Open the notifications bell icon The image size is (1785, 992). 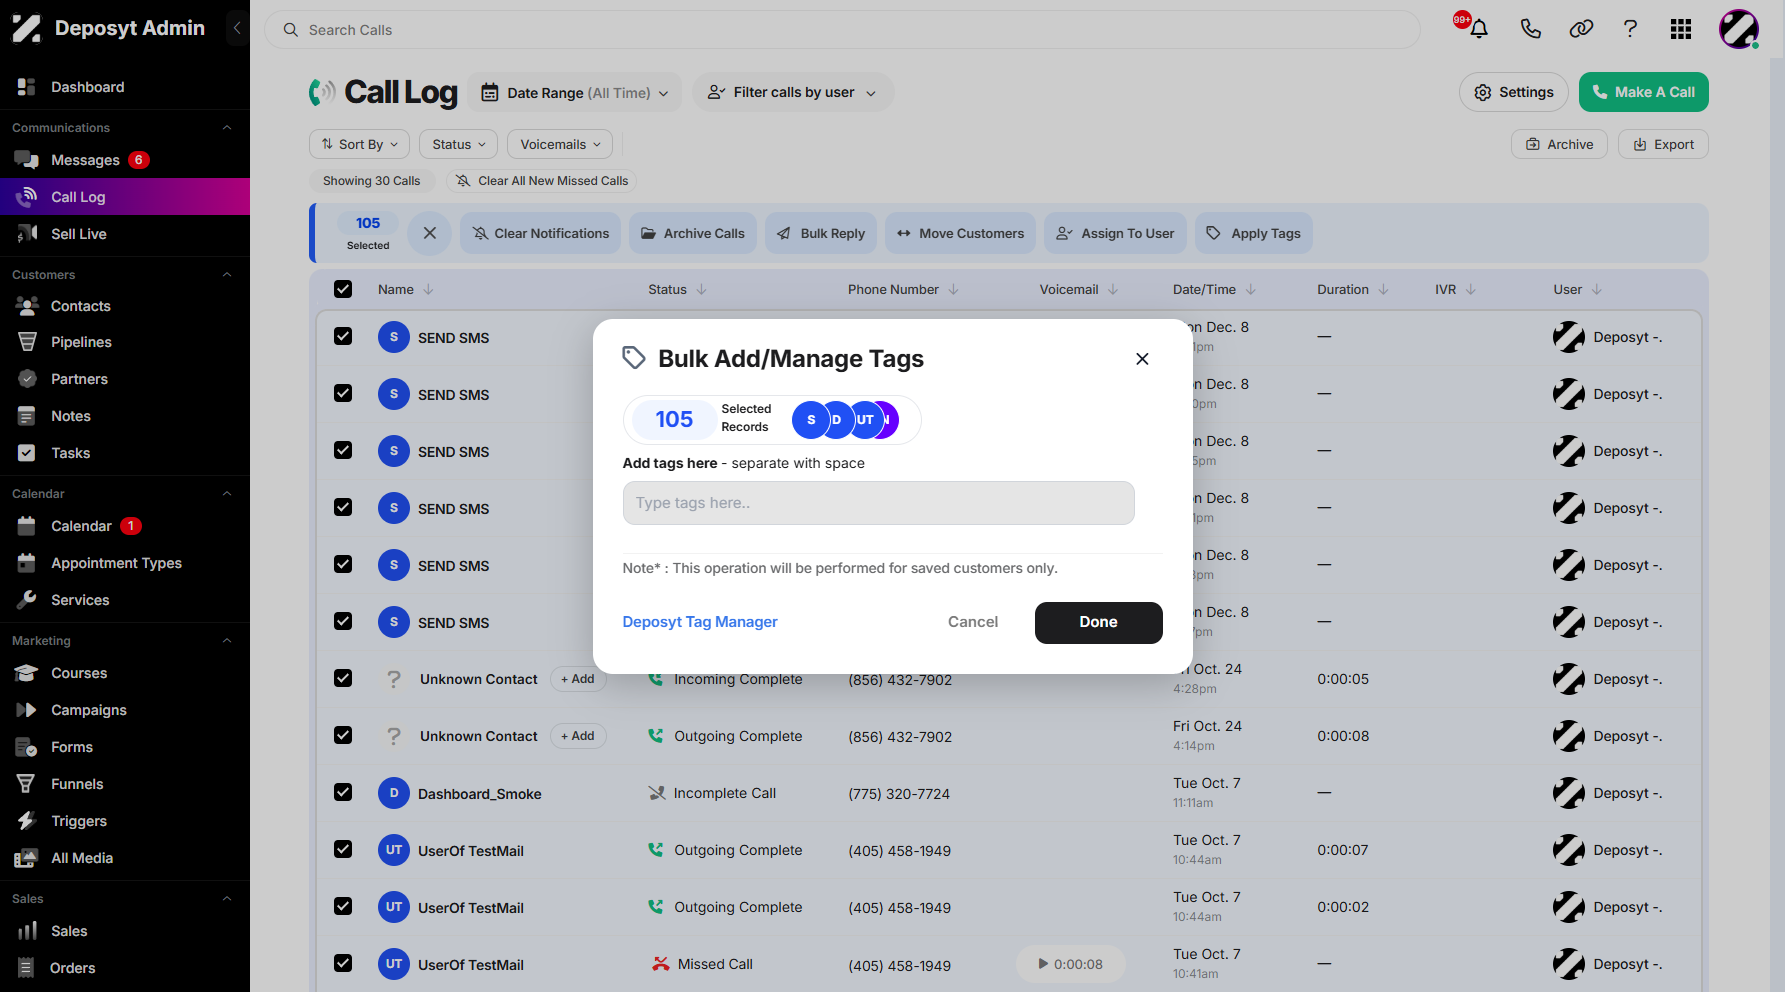[1479, 29]
